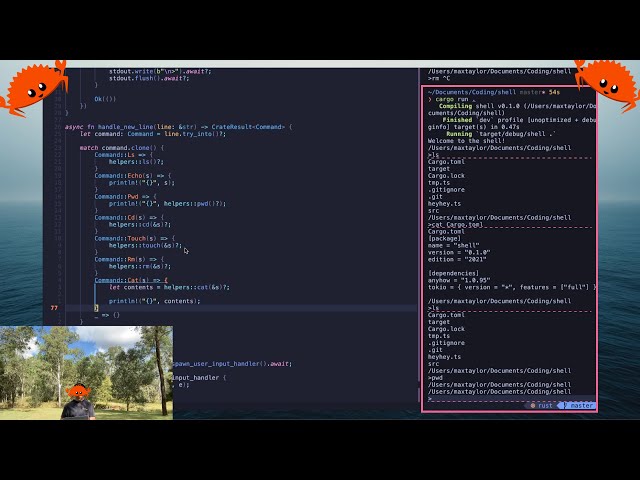The image size is (640, 480).
Task: Click the 'tokio = { version' terminal line
Action: [512, 287]
